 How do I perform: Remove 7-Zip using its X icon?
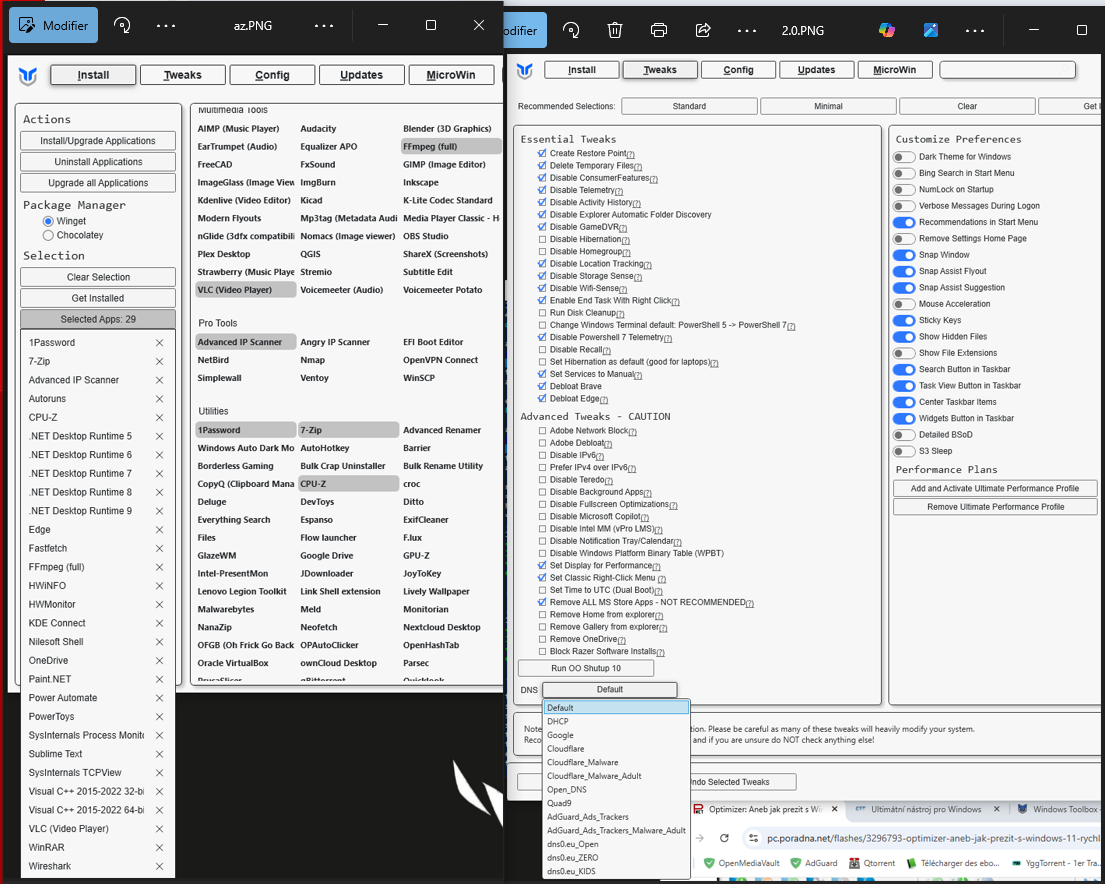click(x=159, y=362)
